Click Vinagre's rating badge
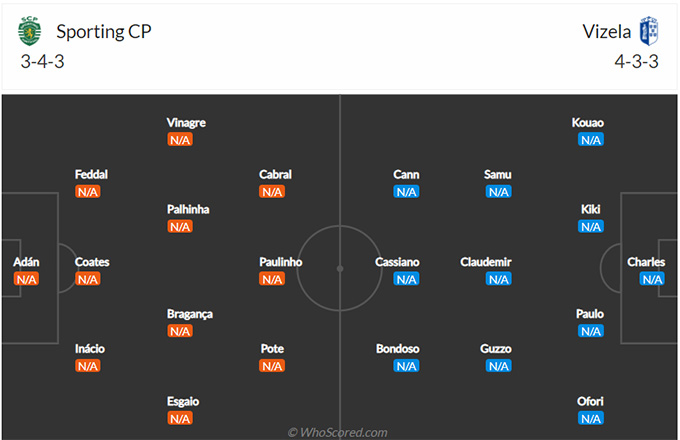This screenshot has width=680, height=440. click(180, 140)
